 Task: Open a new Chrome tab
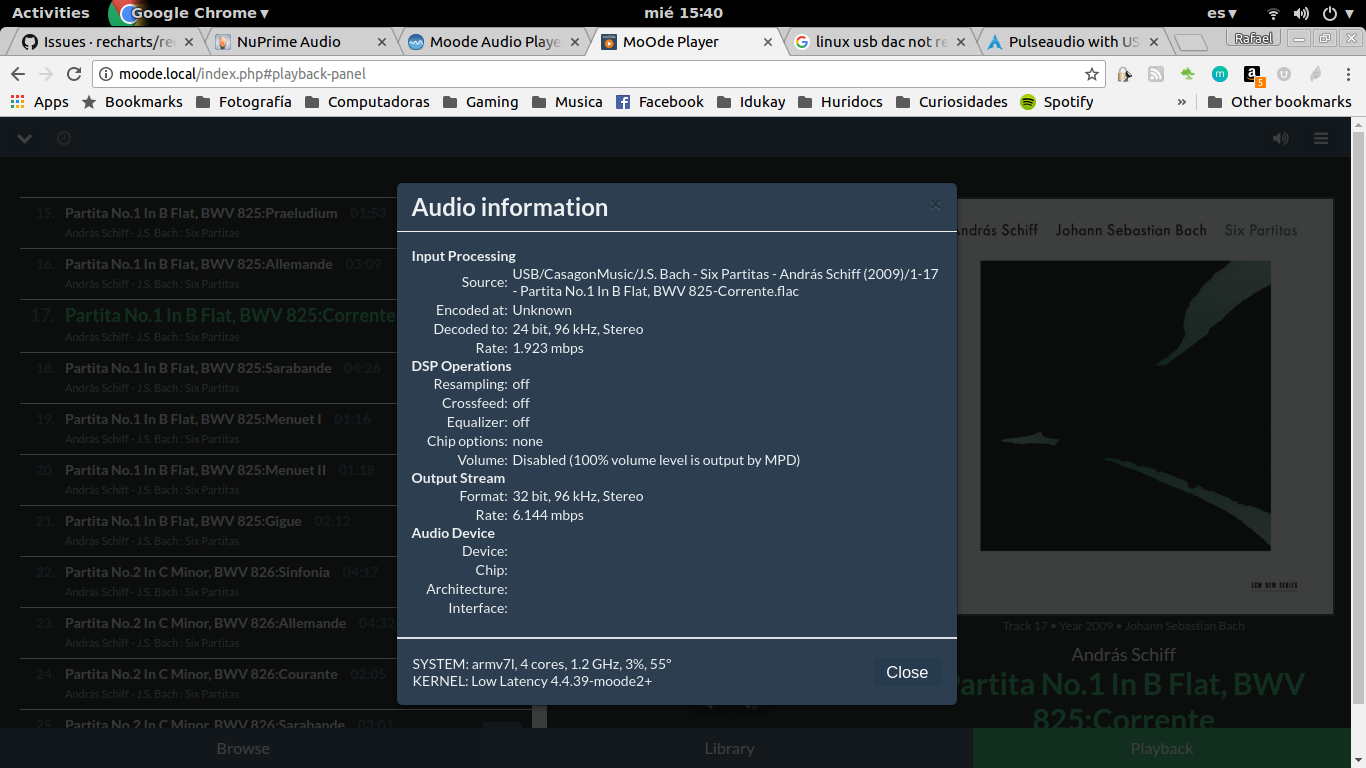[x=1191, y=43]
